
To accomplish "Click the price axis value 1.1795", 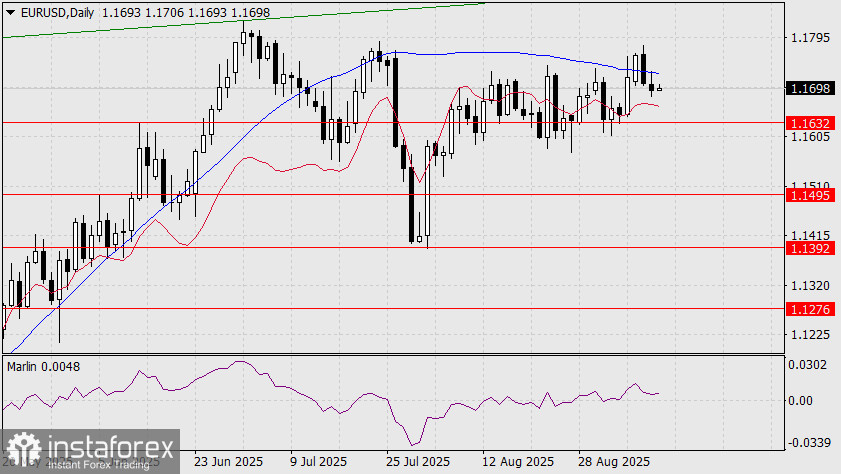I will (810, 38).
